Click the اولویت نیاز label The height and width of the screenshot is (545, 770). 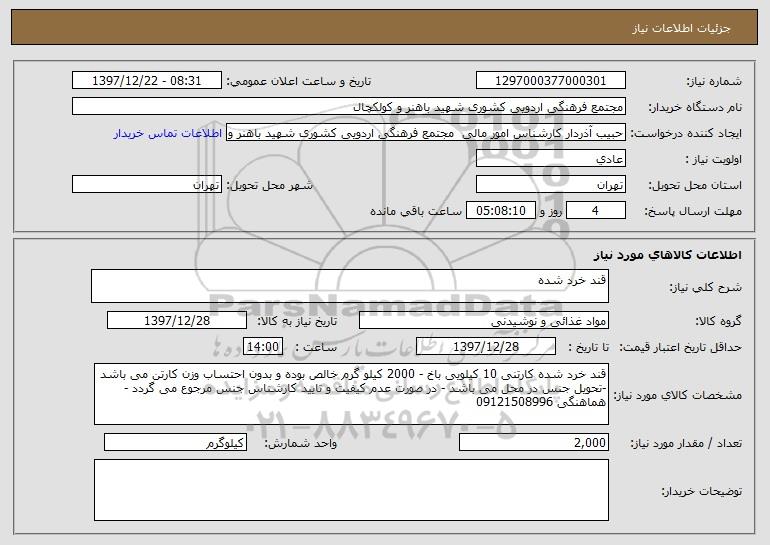coord(714,159)
